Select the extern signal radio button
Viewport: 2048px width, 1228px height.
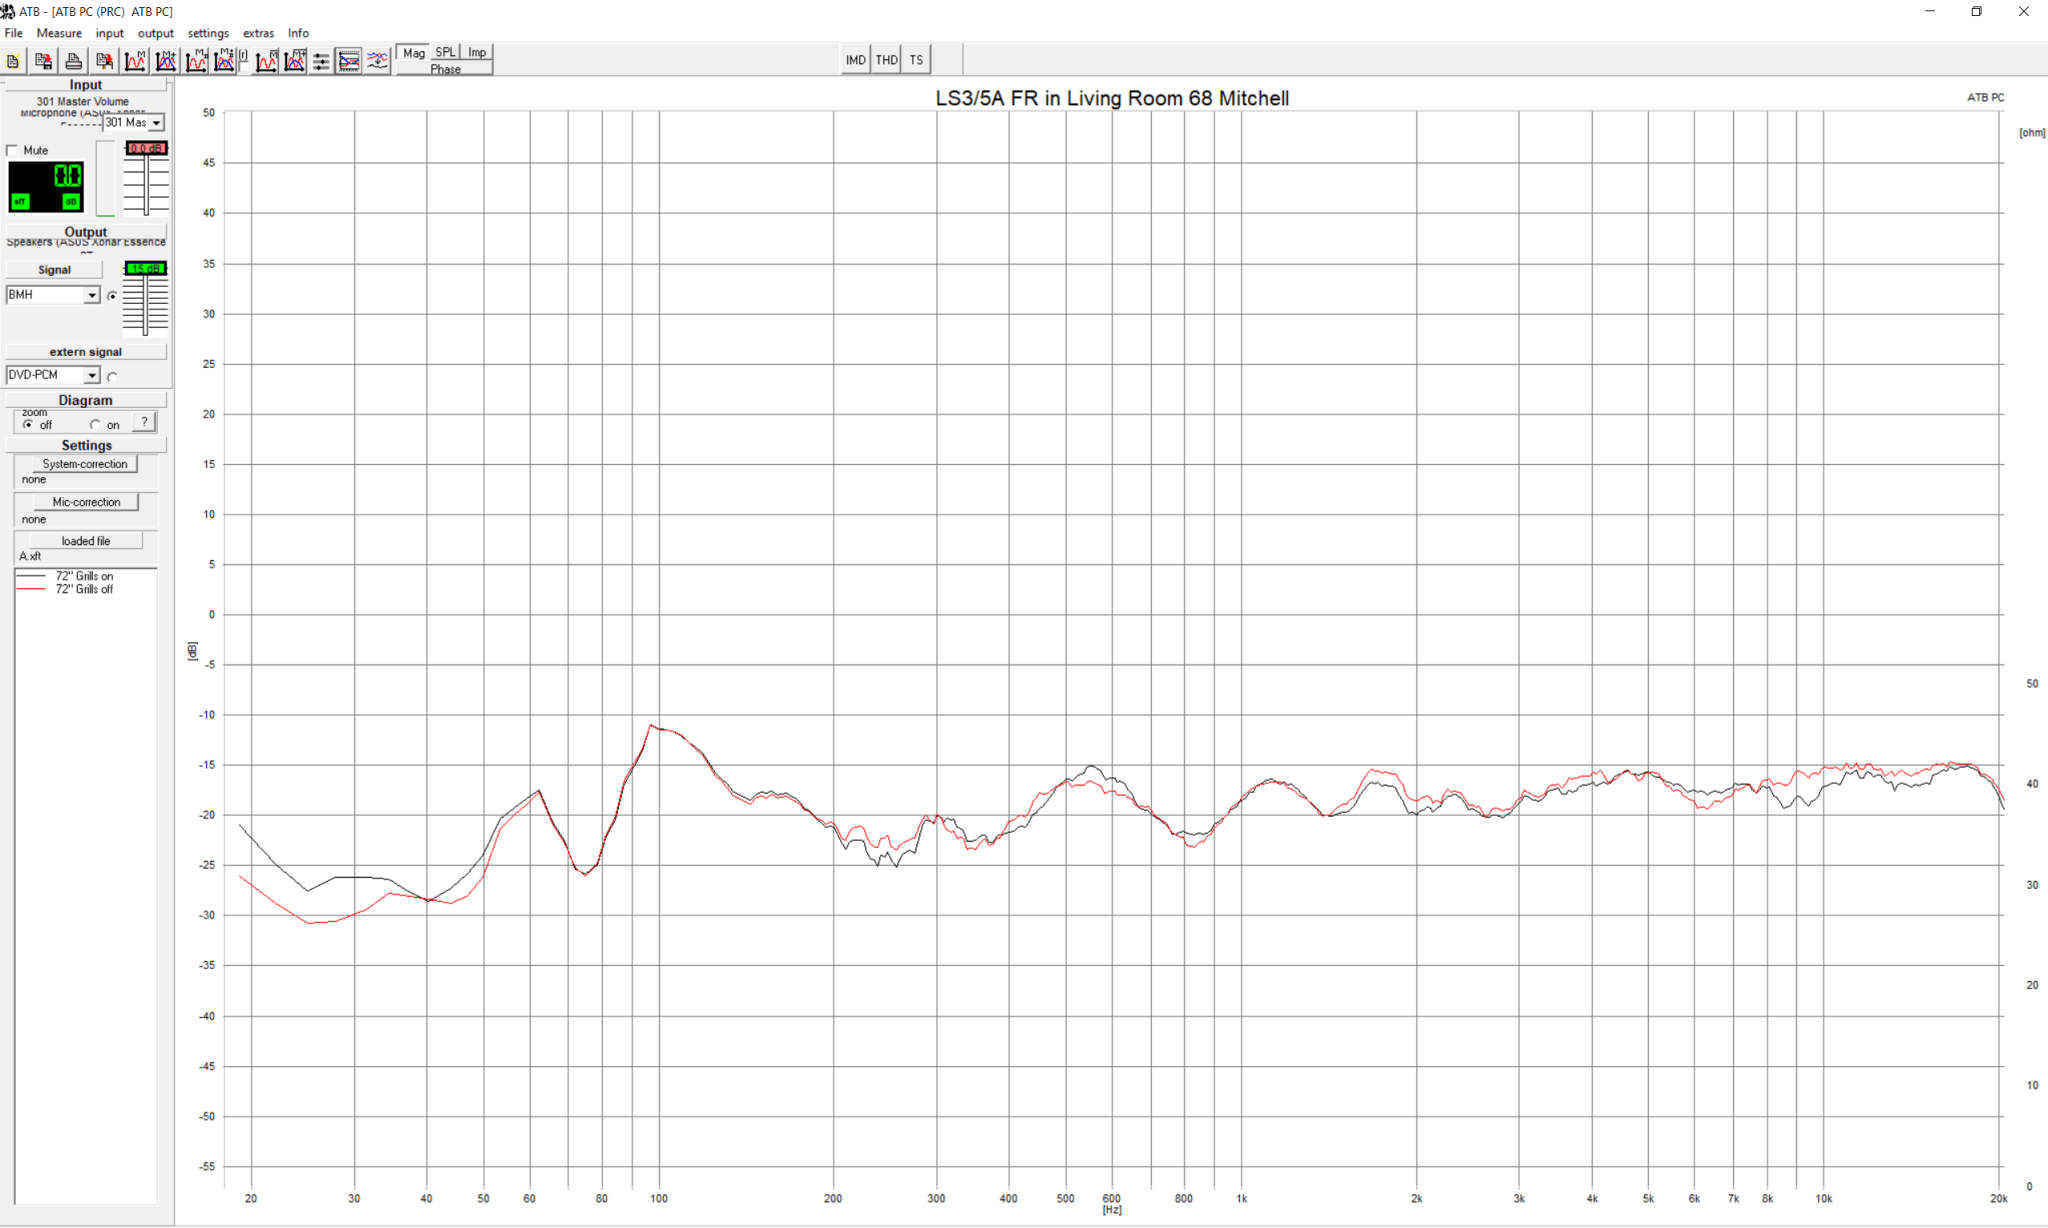[x=112, y=377]
